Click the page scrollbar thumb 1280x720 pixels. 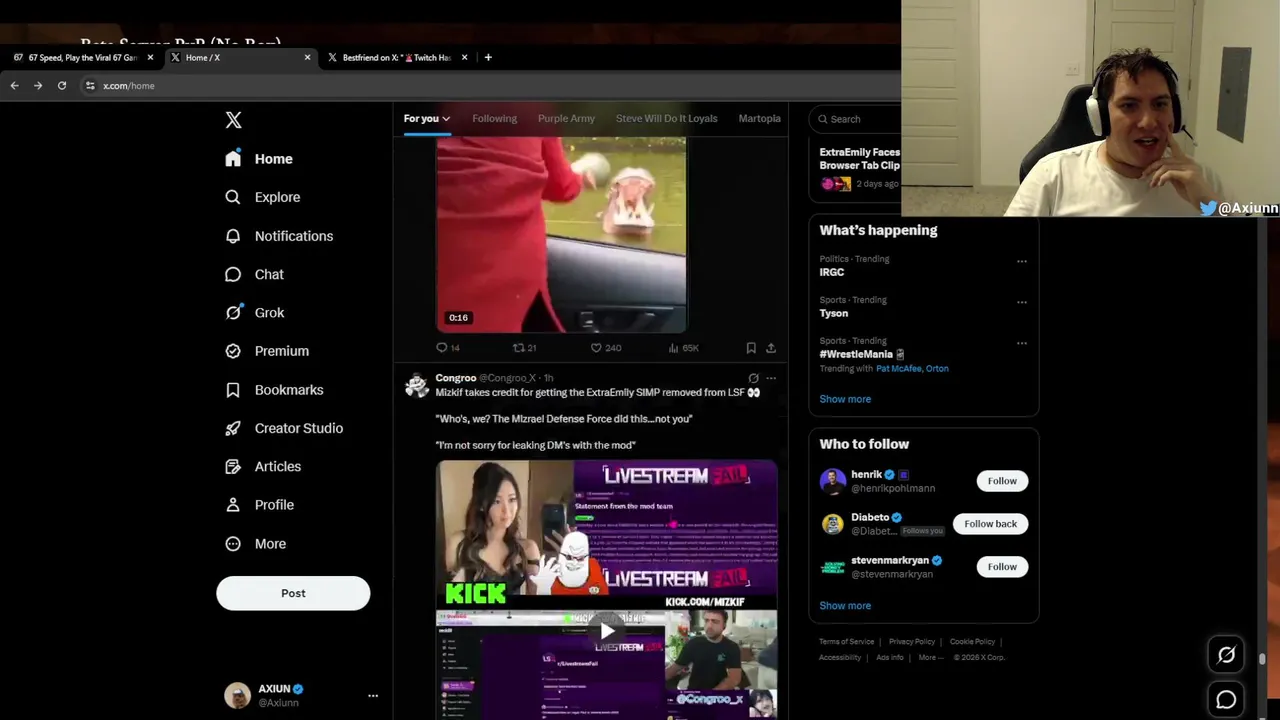1262,659
